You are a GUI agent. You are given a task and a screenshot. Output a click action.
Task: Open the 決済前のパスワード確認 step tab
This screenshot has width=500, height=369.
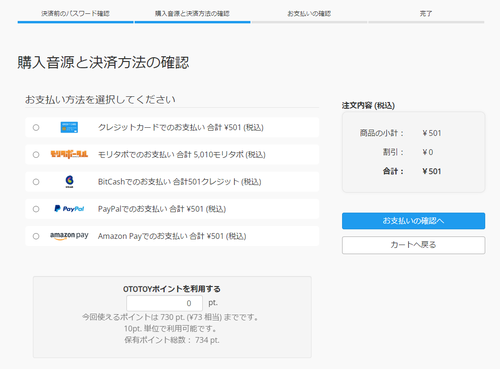coord(75,14)
